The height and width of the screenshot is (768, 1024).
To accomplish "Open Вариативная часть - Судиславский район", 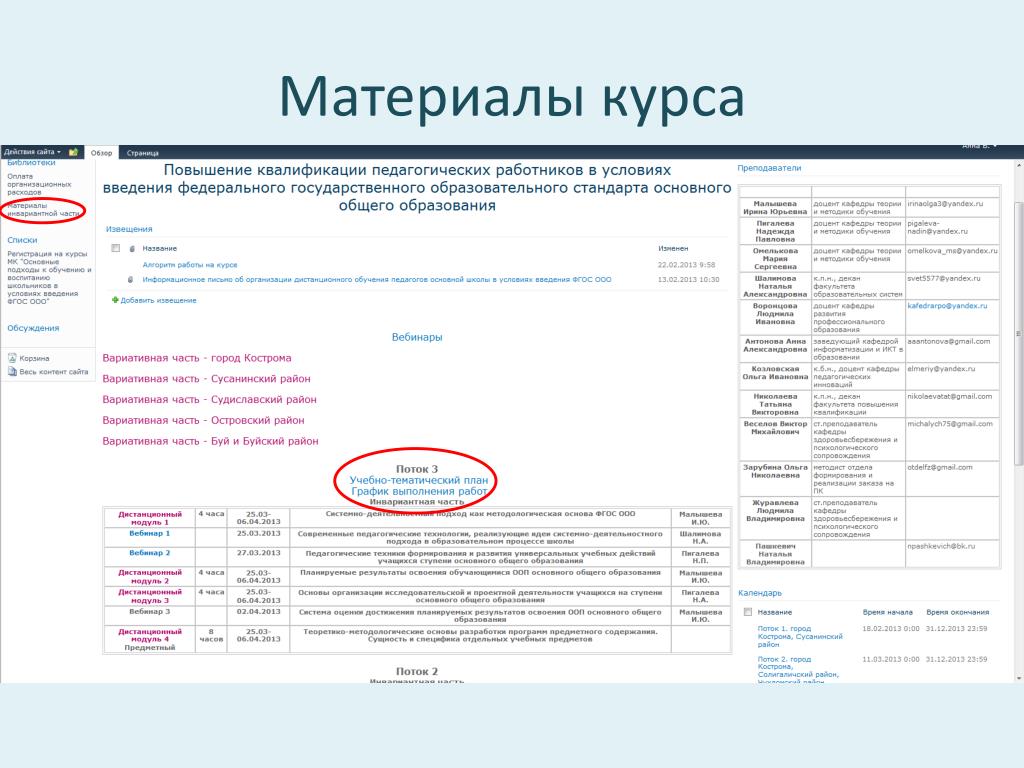I will [x=210, y=400].
